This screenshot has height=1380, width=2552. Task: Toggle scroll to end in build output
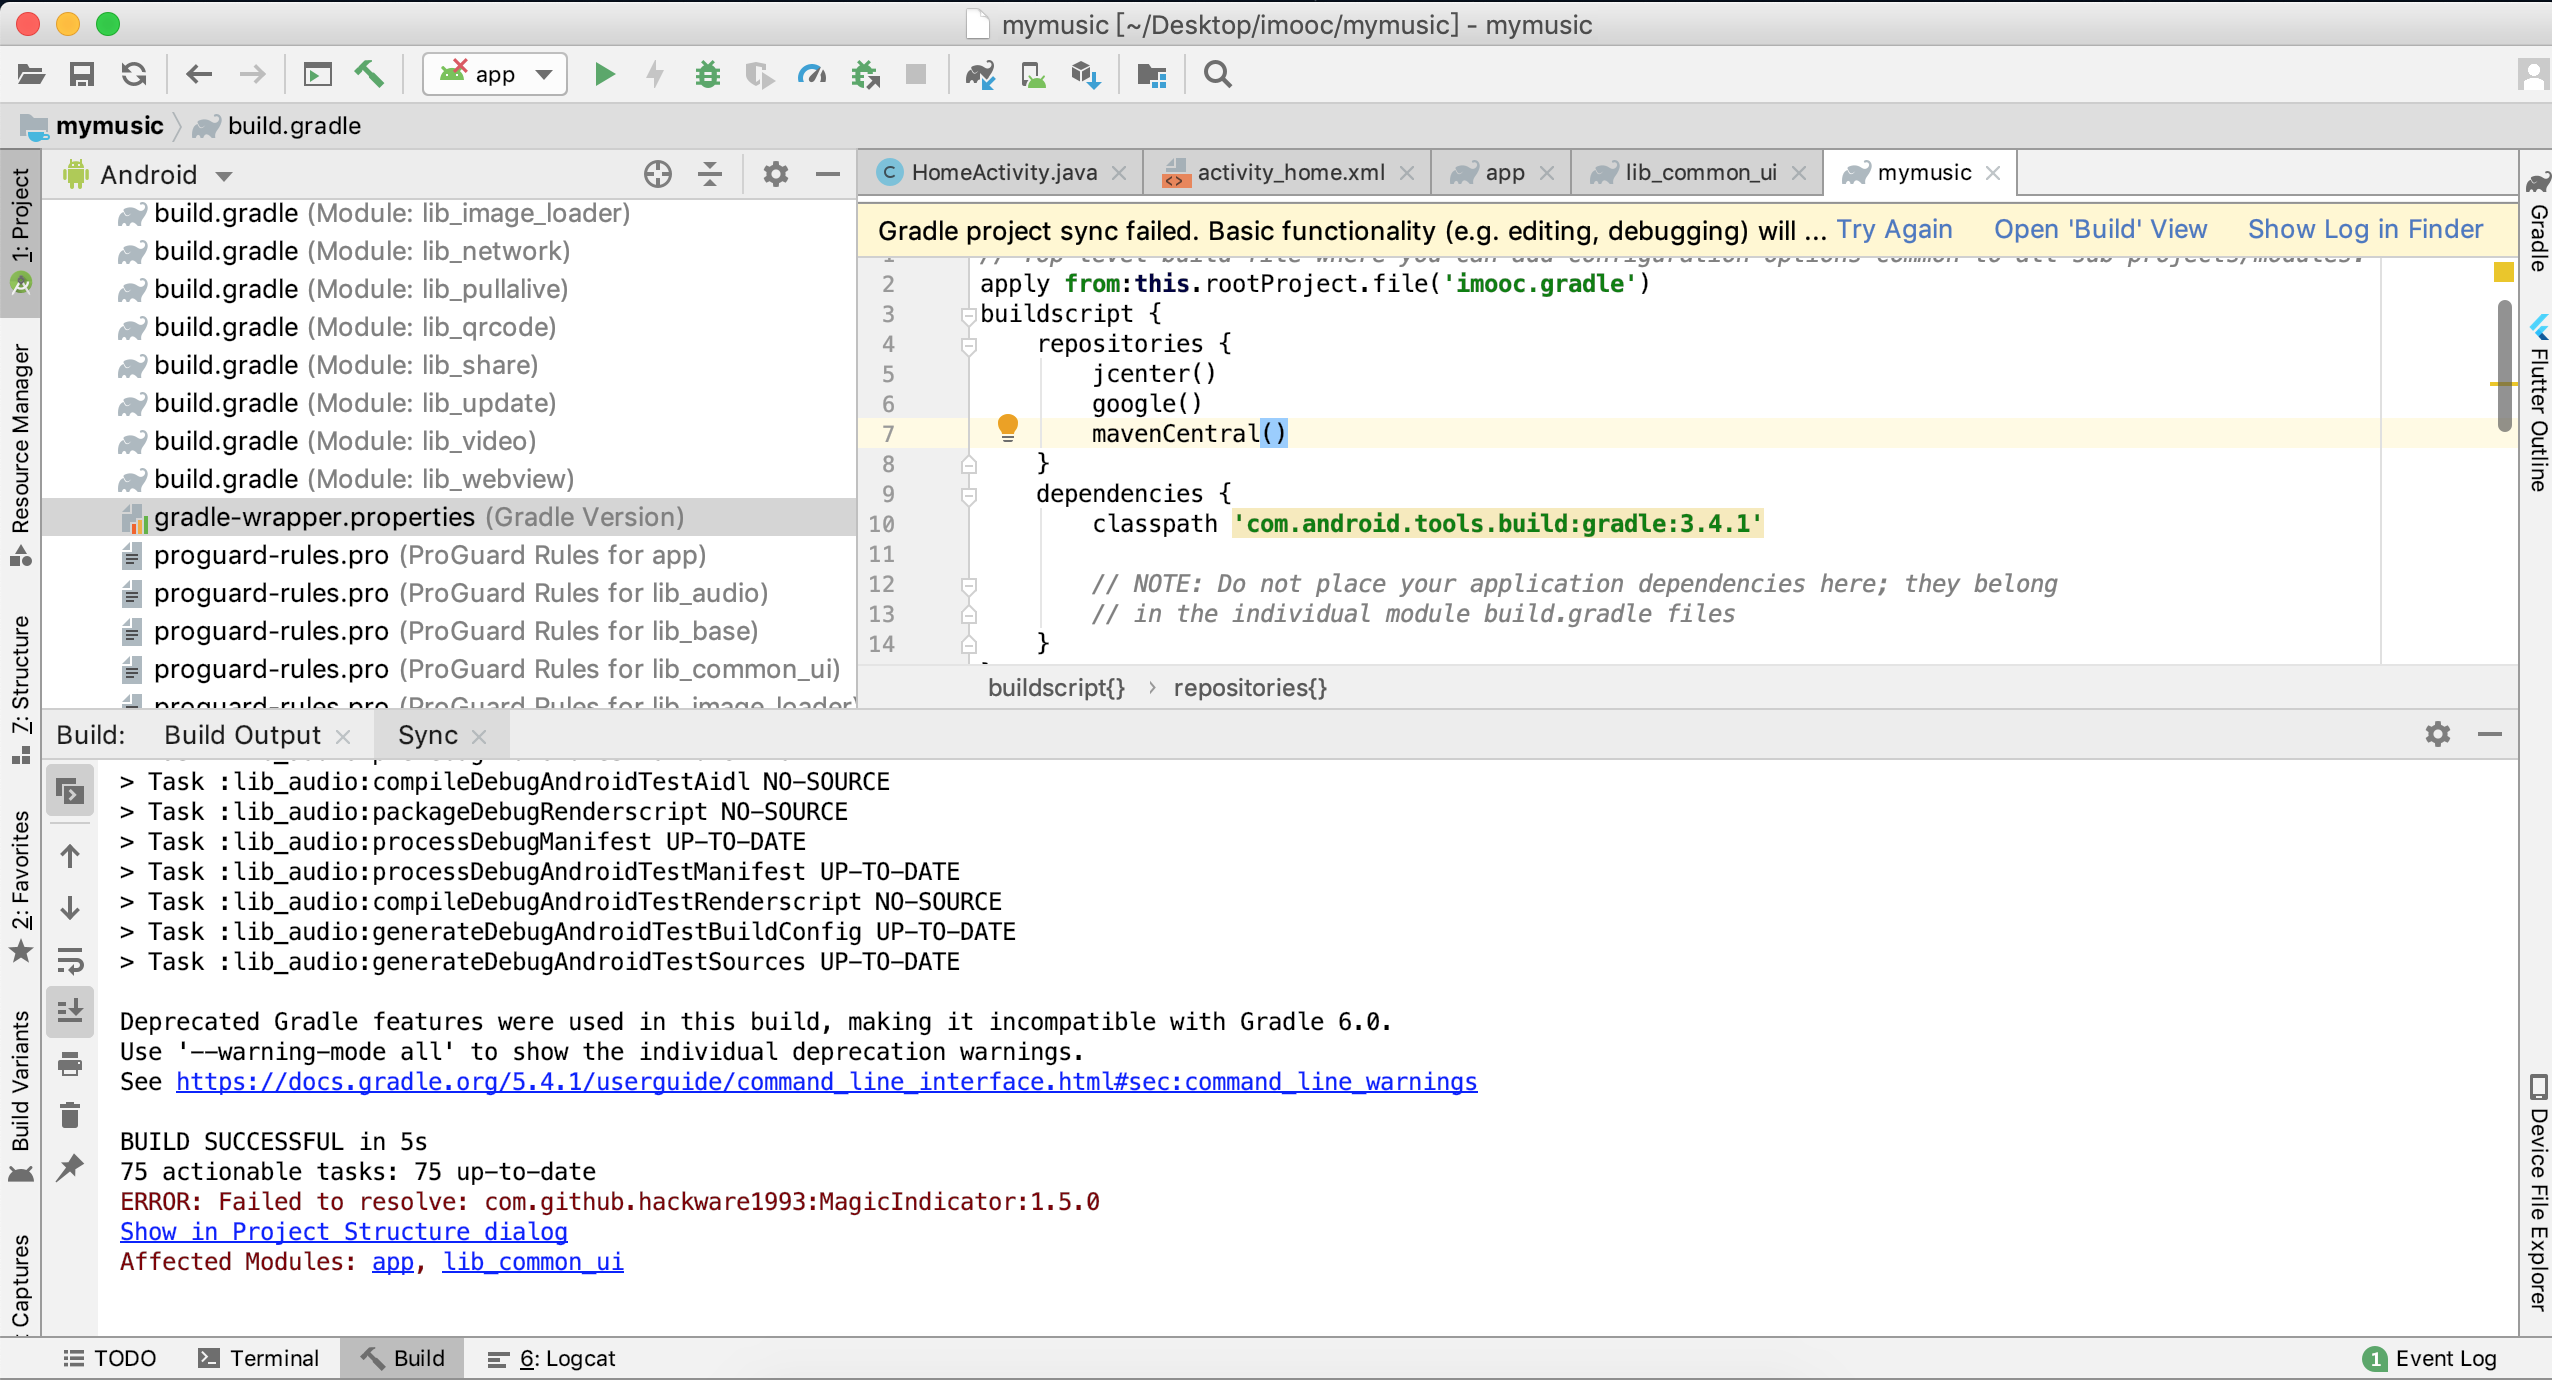[x=70, y=1011]
